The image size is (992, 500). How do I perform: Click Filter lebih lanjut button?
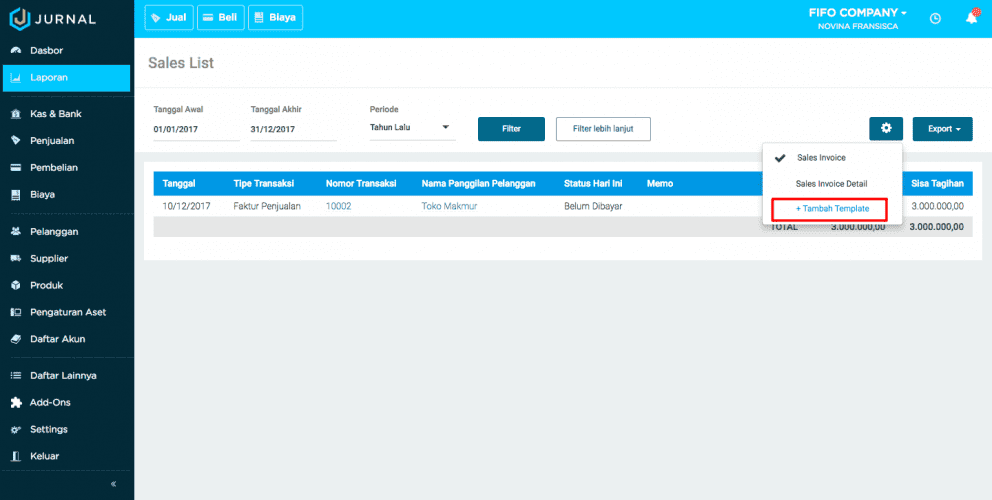(x=603, y=128)
